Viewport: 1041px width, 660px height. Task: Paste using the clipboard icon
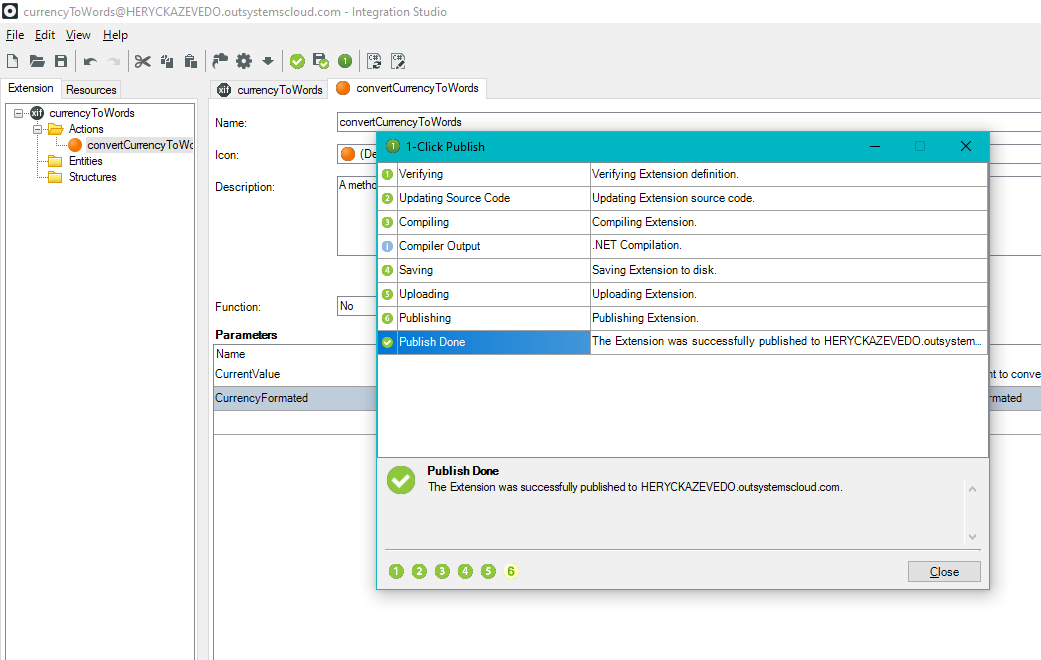coord(190,61)
